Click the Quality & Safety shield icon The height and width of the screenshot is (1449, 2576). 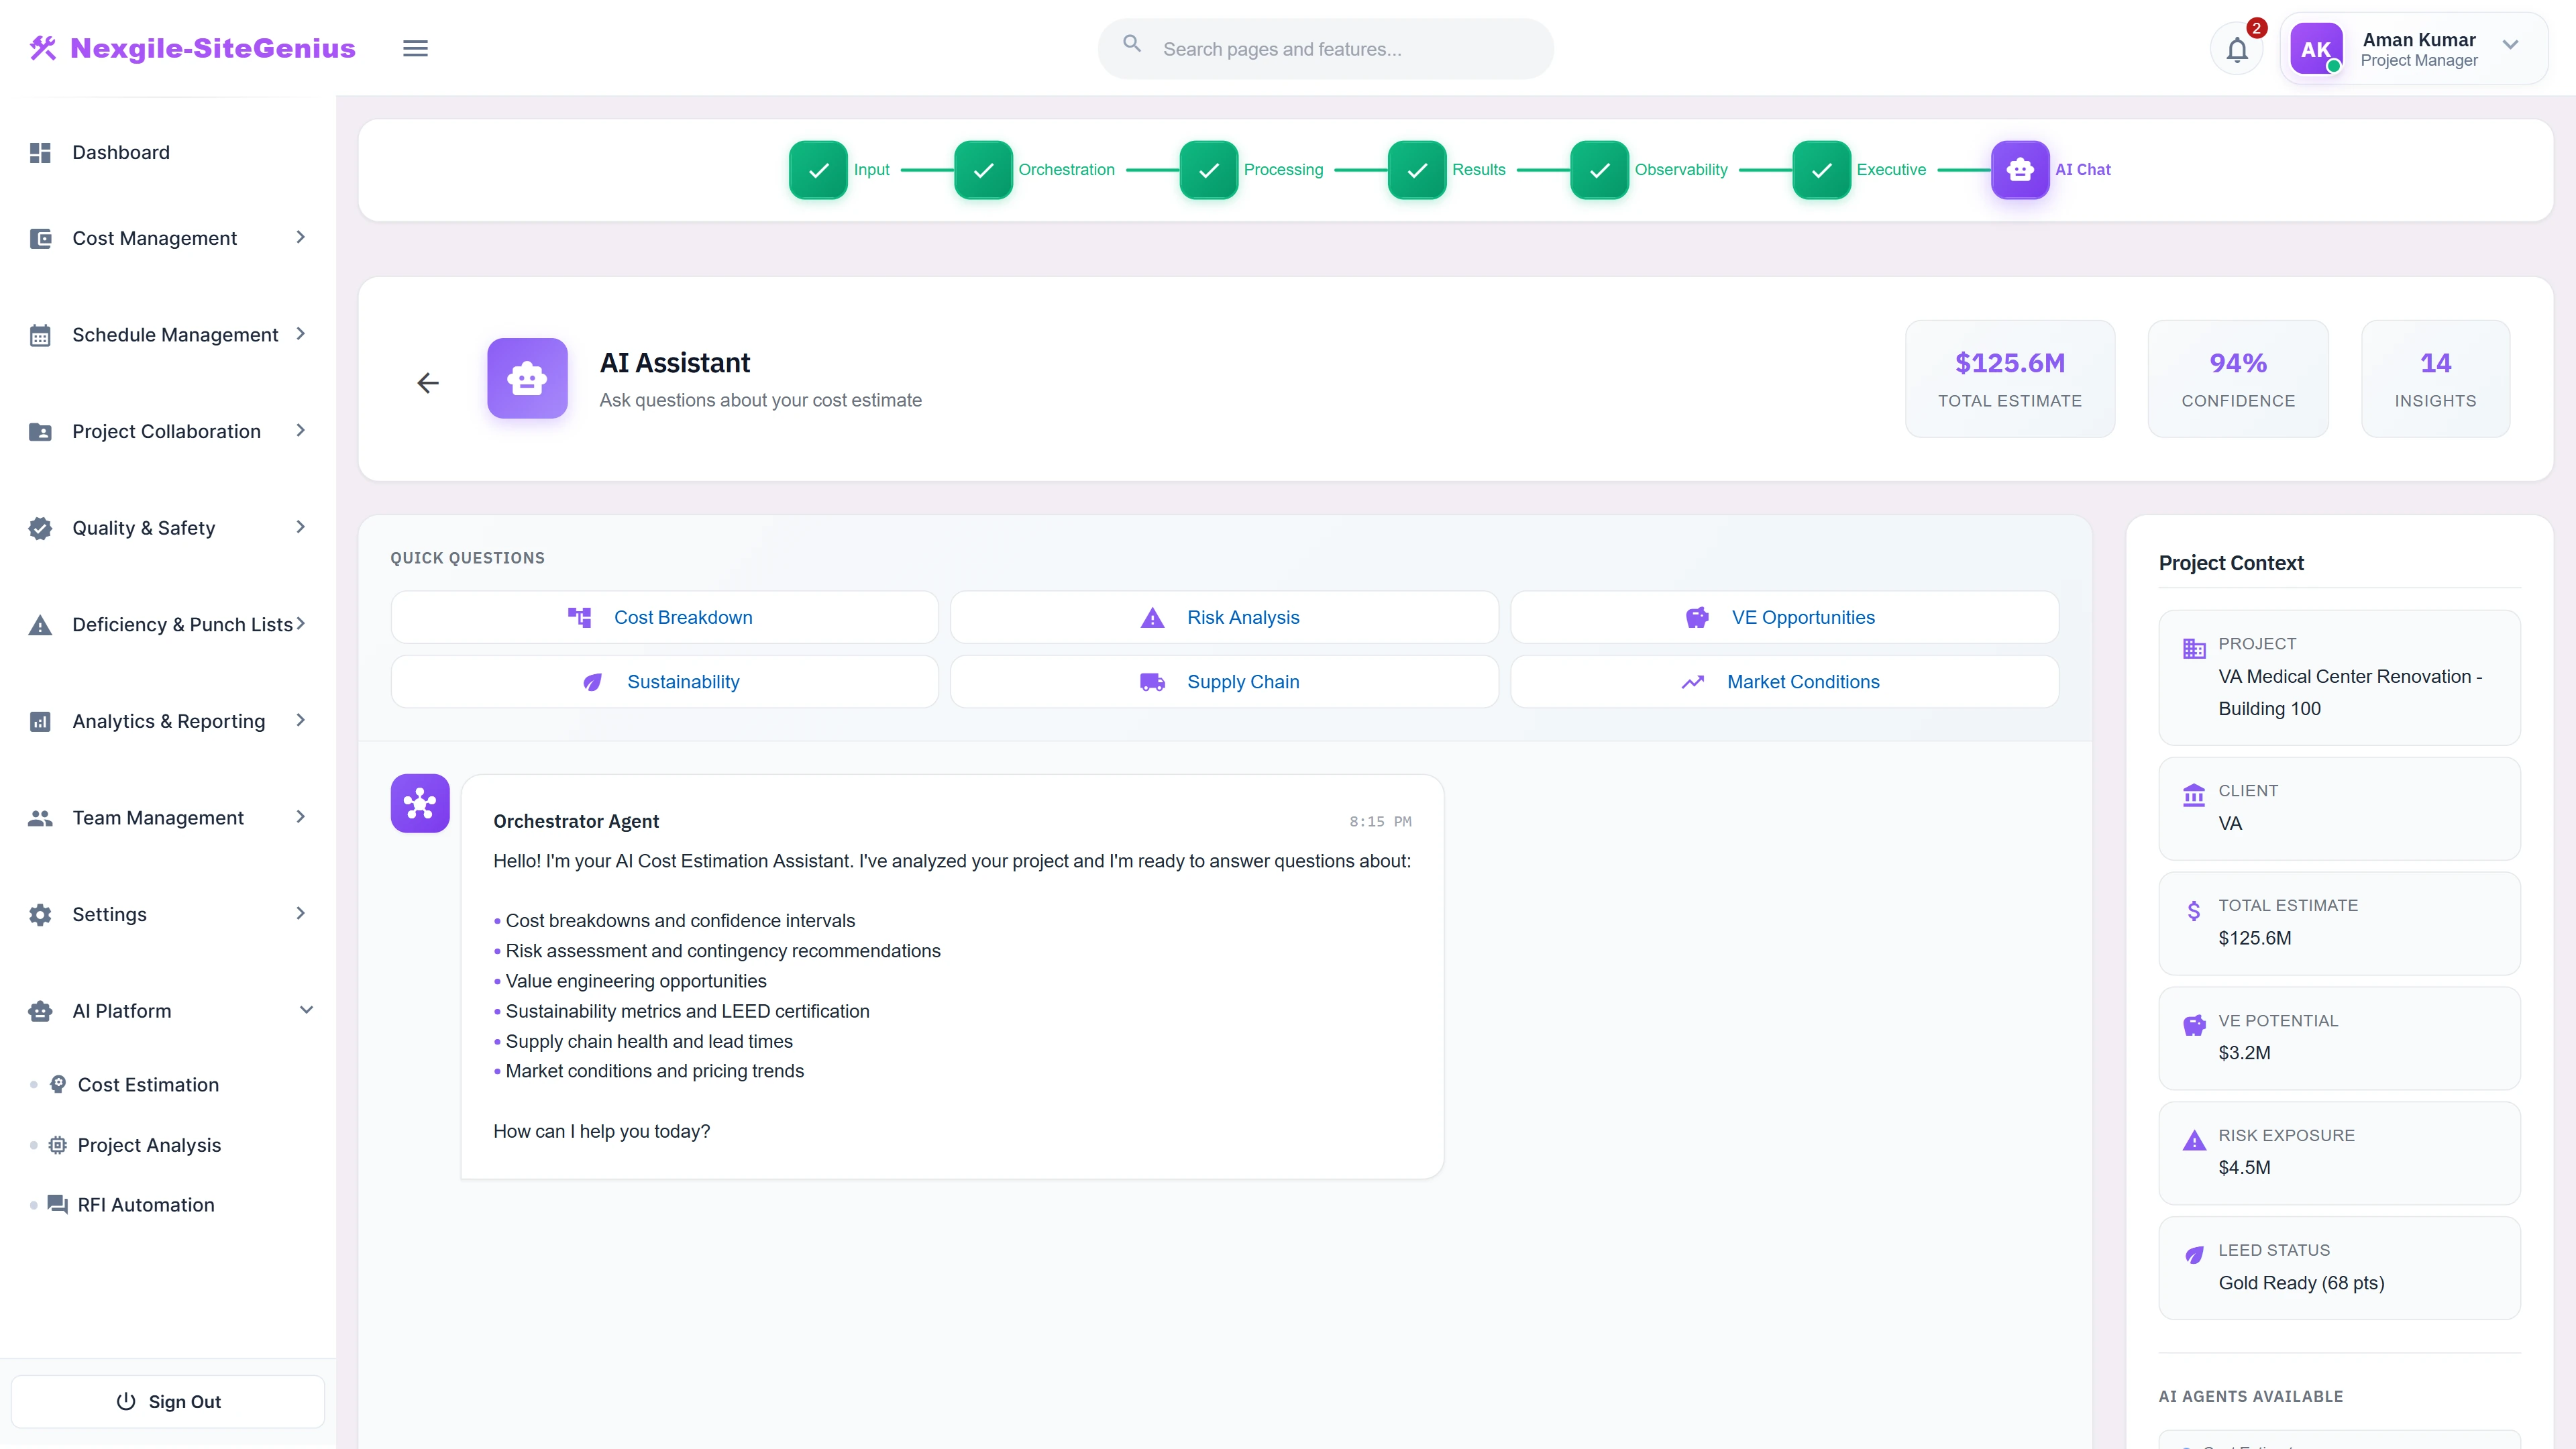coord(40,527)
